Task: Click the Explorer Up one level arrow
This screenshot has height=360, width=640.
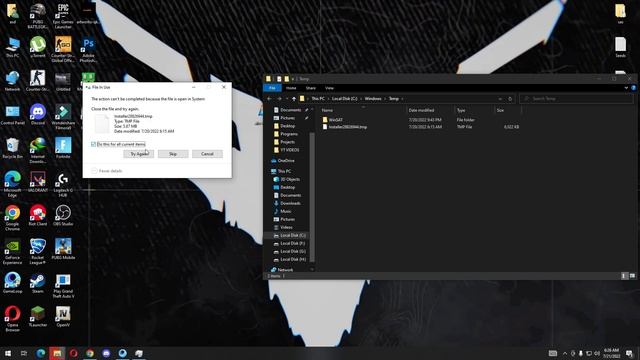Action: pos(293,99)
